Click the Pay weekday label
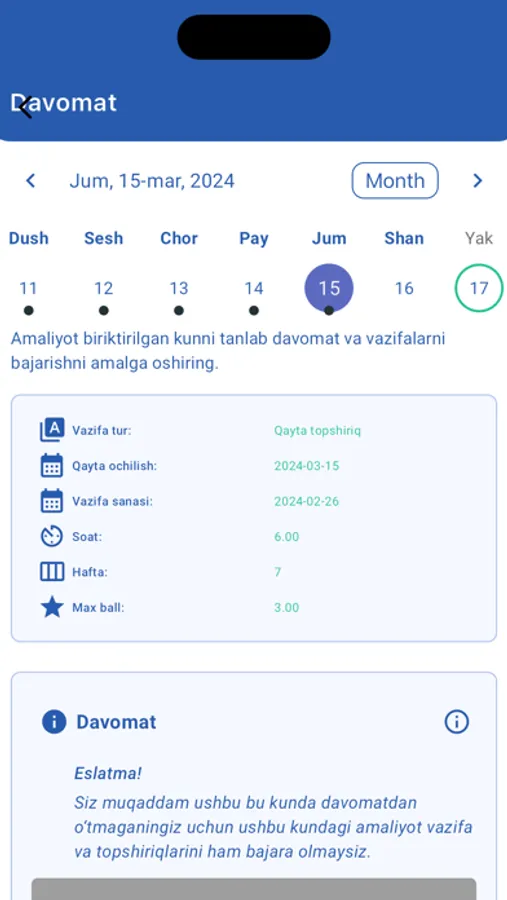The image size is (507, 900). click(254, 239)
